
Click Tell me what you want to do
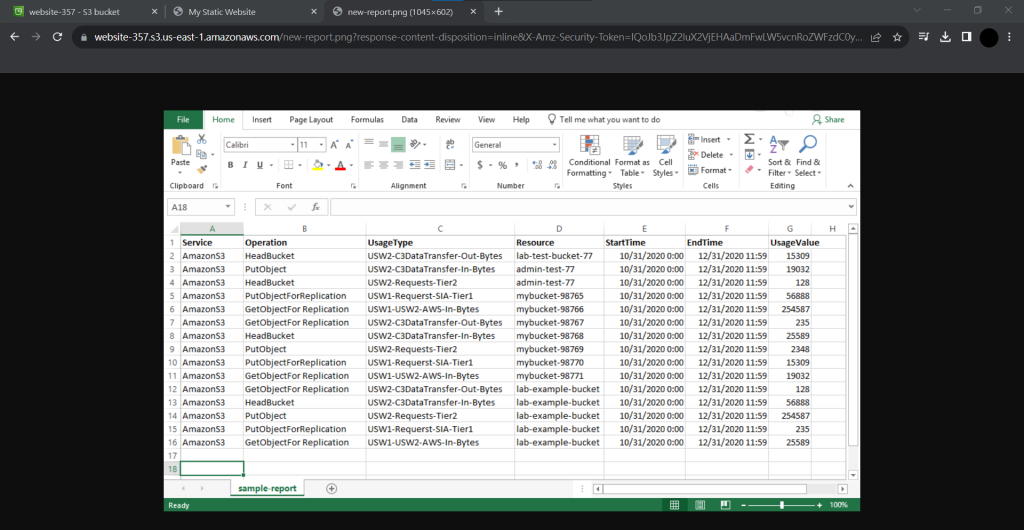[x=603, y=119]
